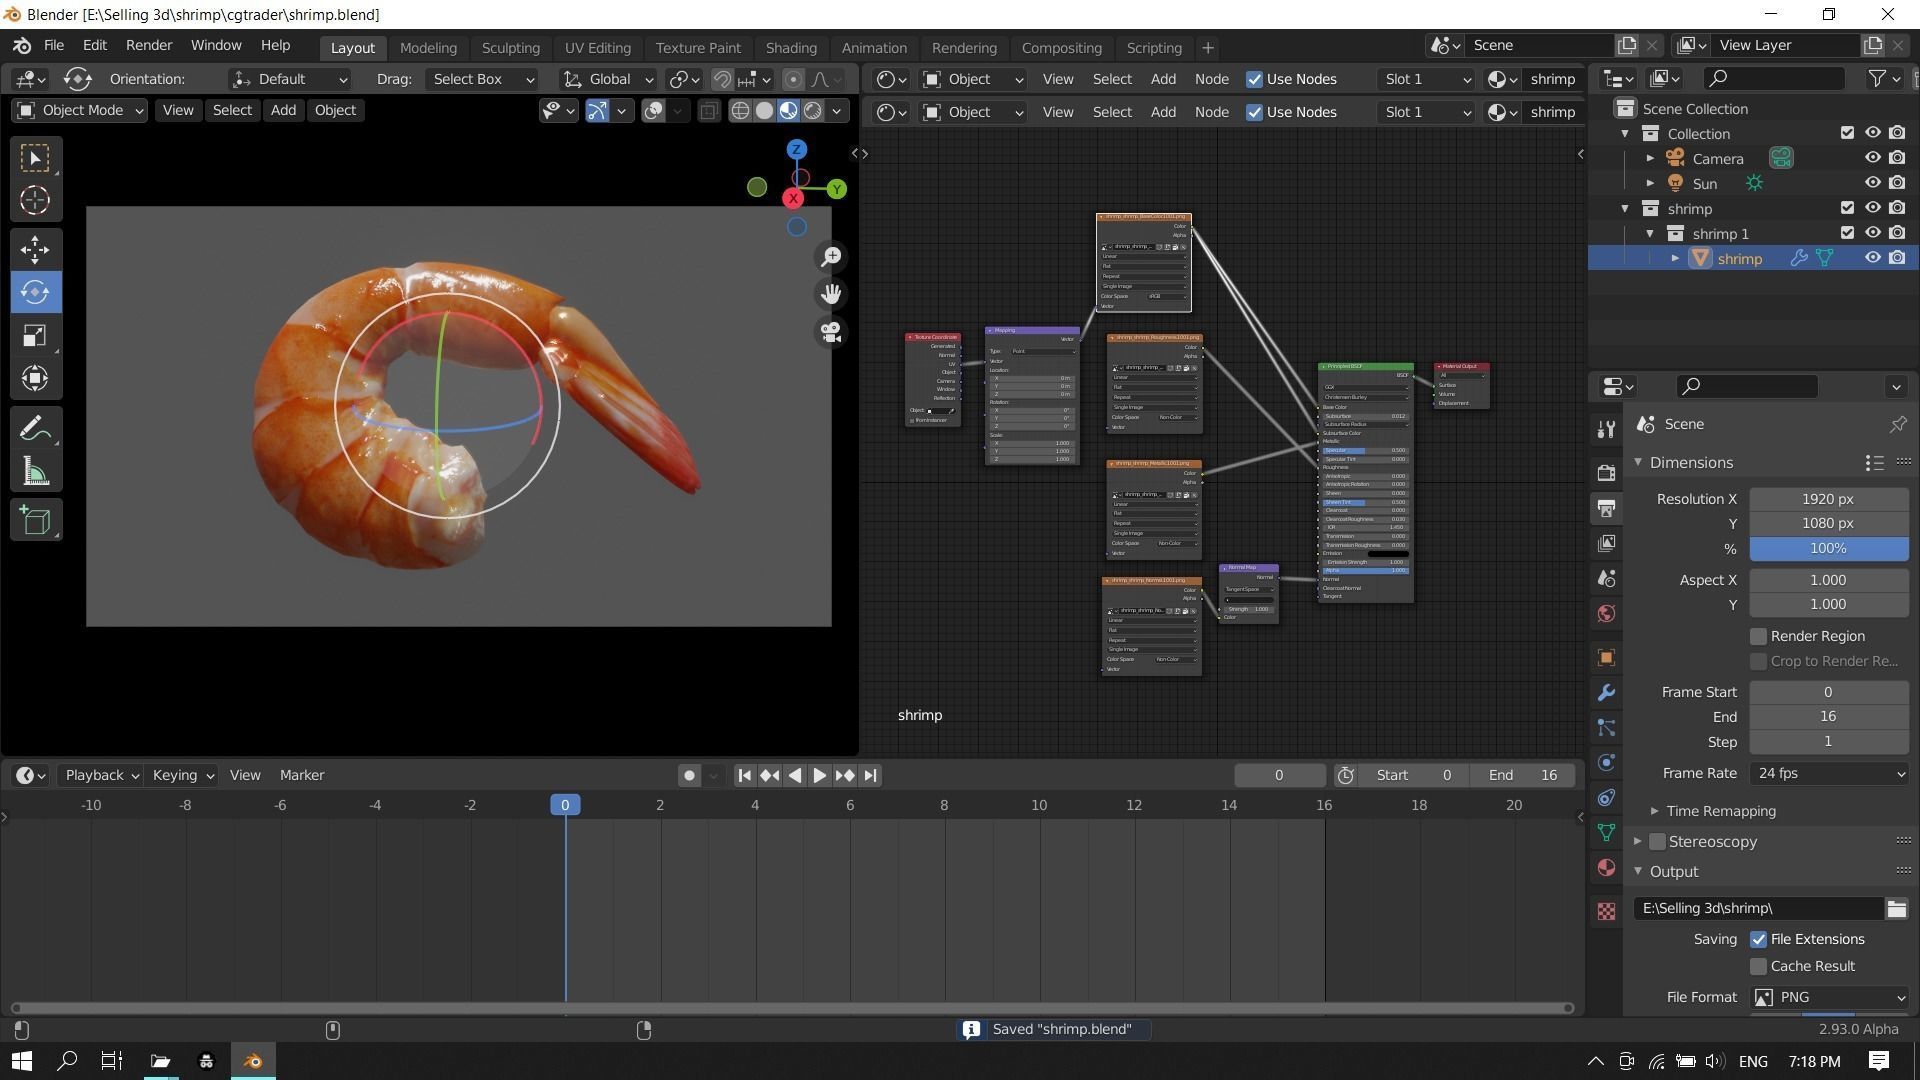Viewport: 1920px width, 1080px height.
Task: Open the Object properties tab
Action: [1606, 657]
